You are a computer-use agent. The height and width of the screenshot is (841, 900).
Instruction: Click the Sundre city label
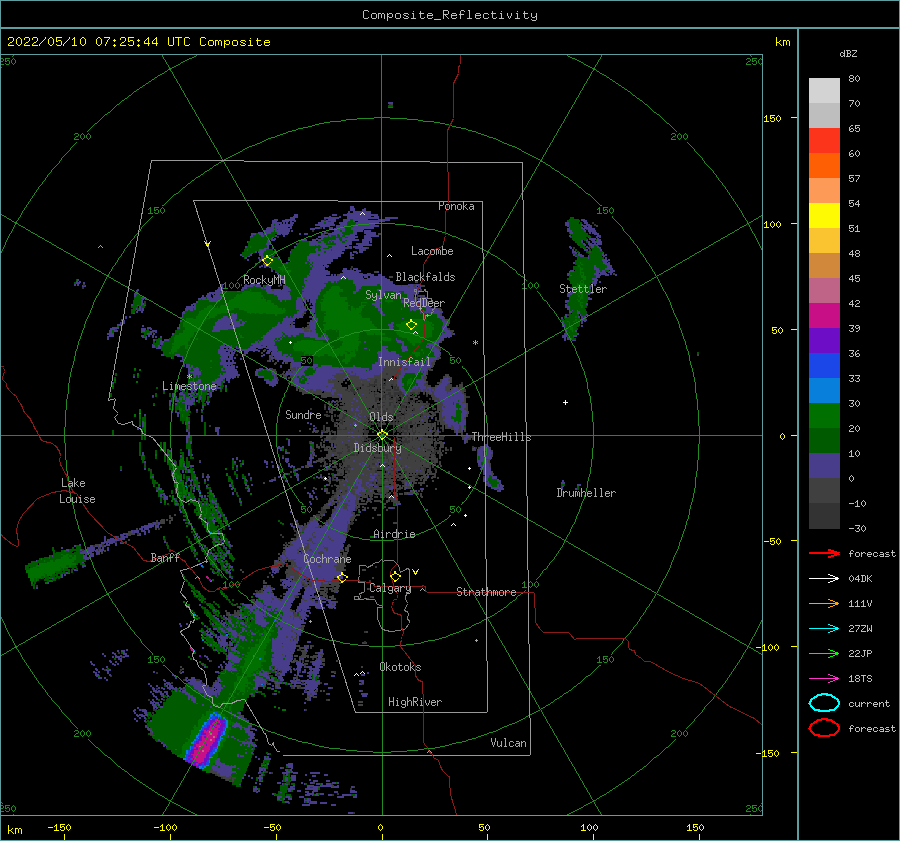click(303, 414)
